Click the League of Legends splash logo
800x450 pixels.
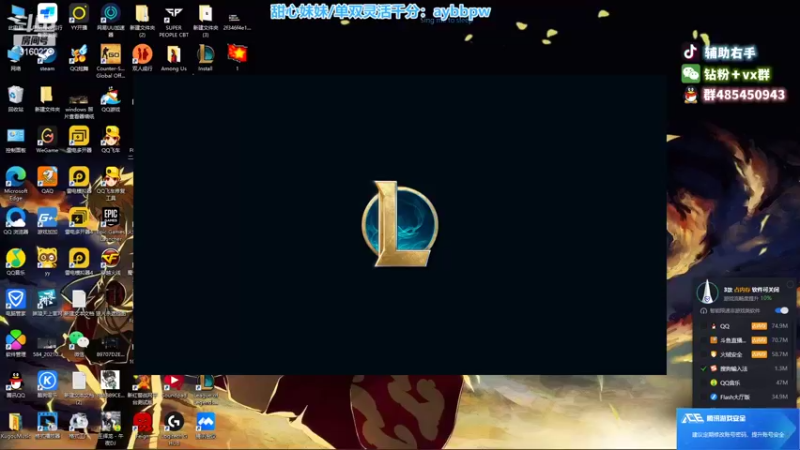point(400,223)
